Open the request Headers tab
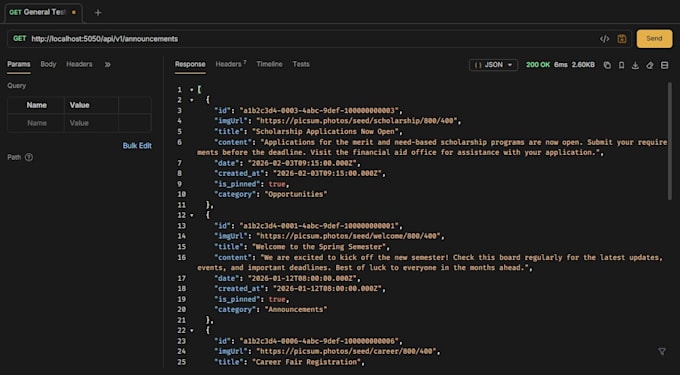680x375 pixels. (x=79, y=64)
